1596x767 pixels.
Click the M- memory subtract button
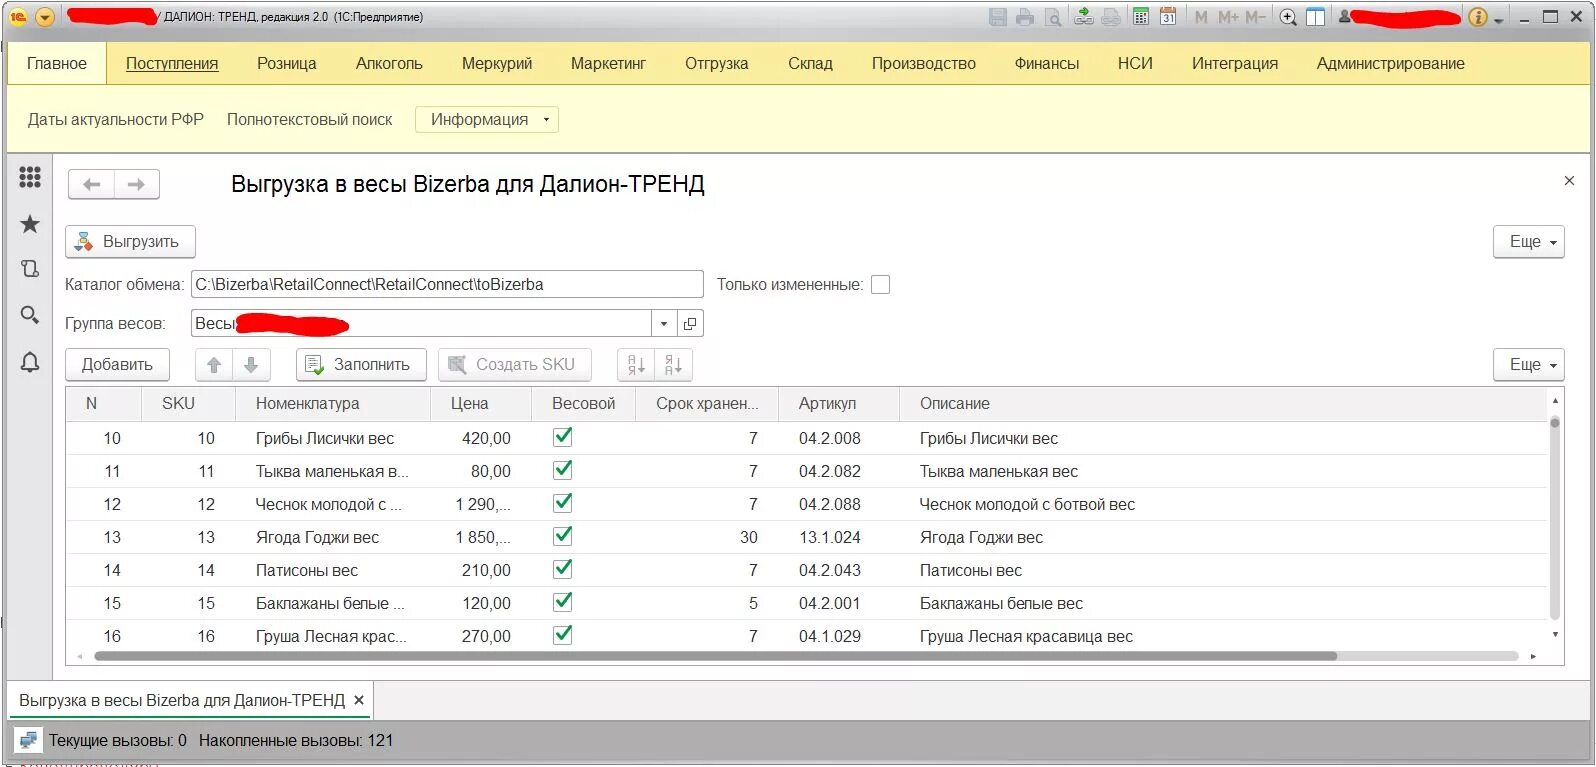pyautogui.click(x=1255, y=17)
